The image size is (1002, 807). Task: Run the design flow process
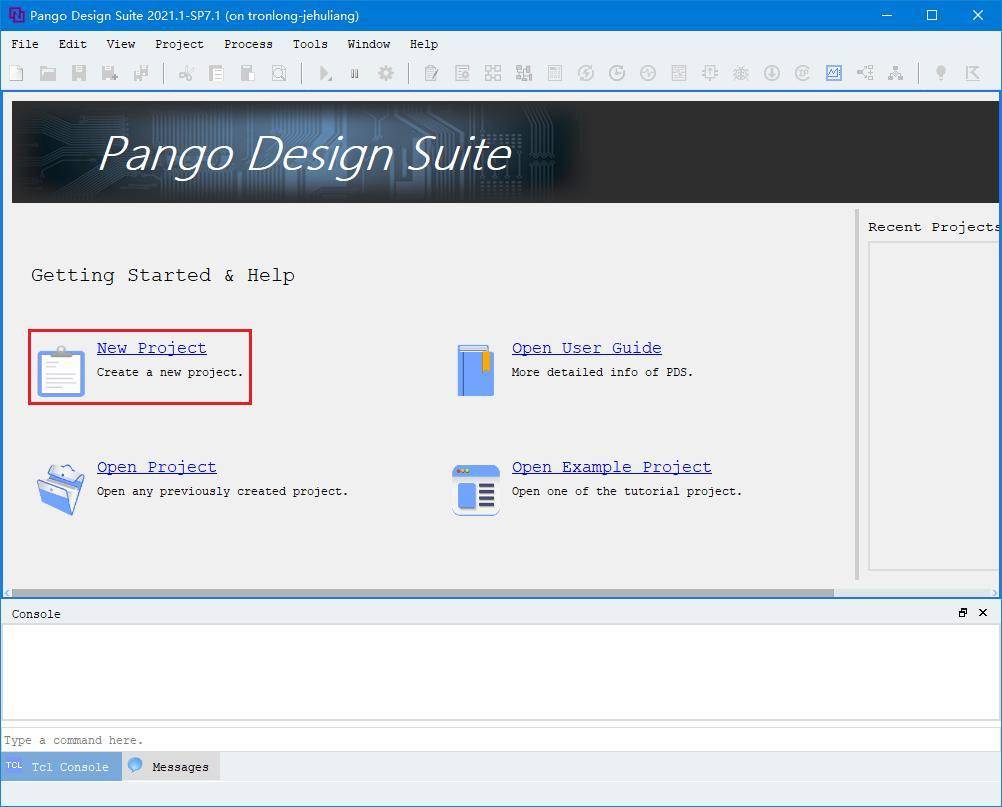324,73
